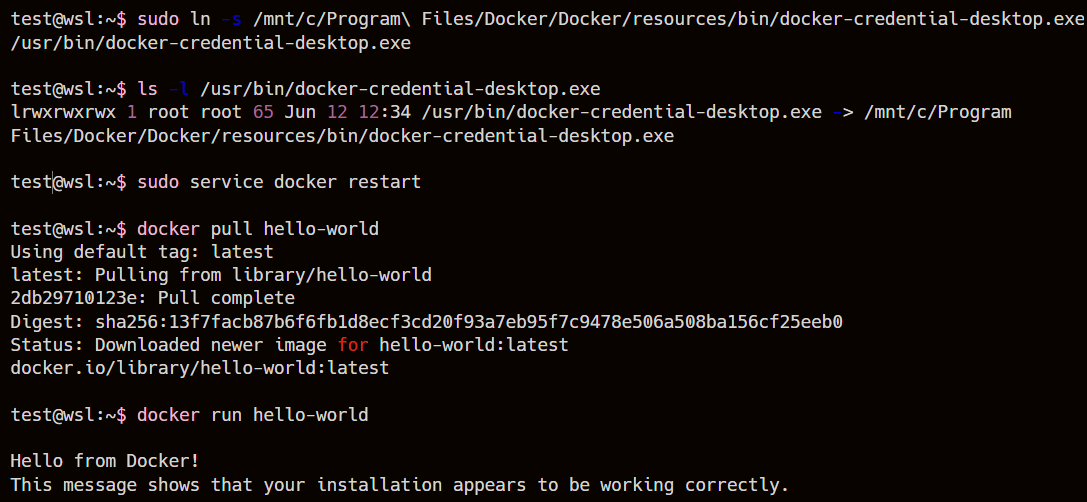
Task: Click the 'docker.io/library/hello-world:latest' line
Action: click(199, 368)
